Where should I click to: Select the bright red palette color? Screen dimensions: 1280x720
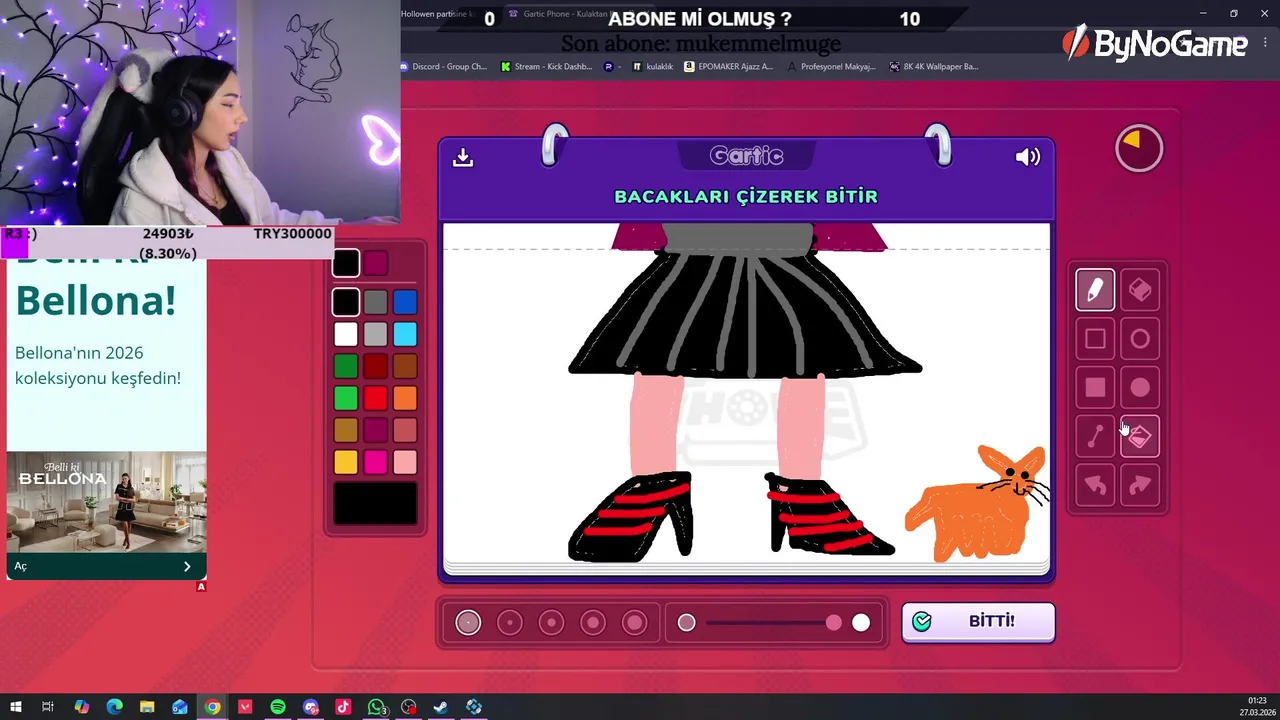tap(375, 398)
